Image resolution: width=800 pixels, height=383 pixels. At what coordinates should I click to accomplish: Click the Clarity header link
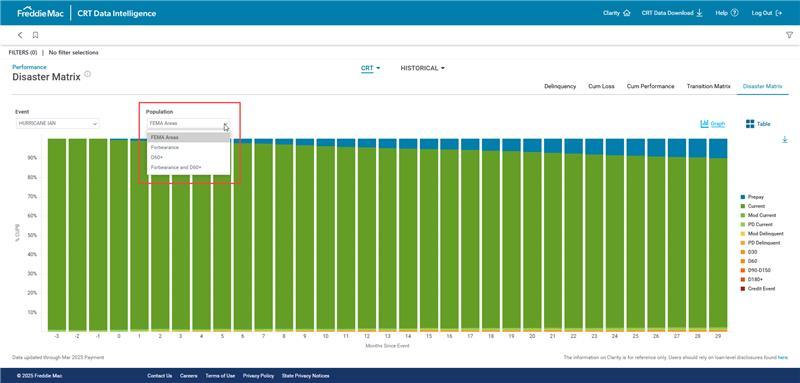611,13
